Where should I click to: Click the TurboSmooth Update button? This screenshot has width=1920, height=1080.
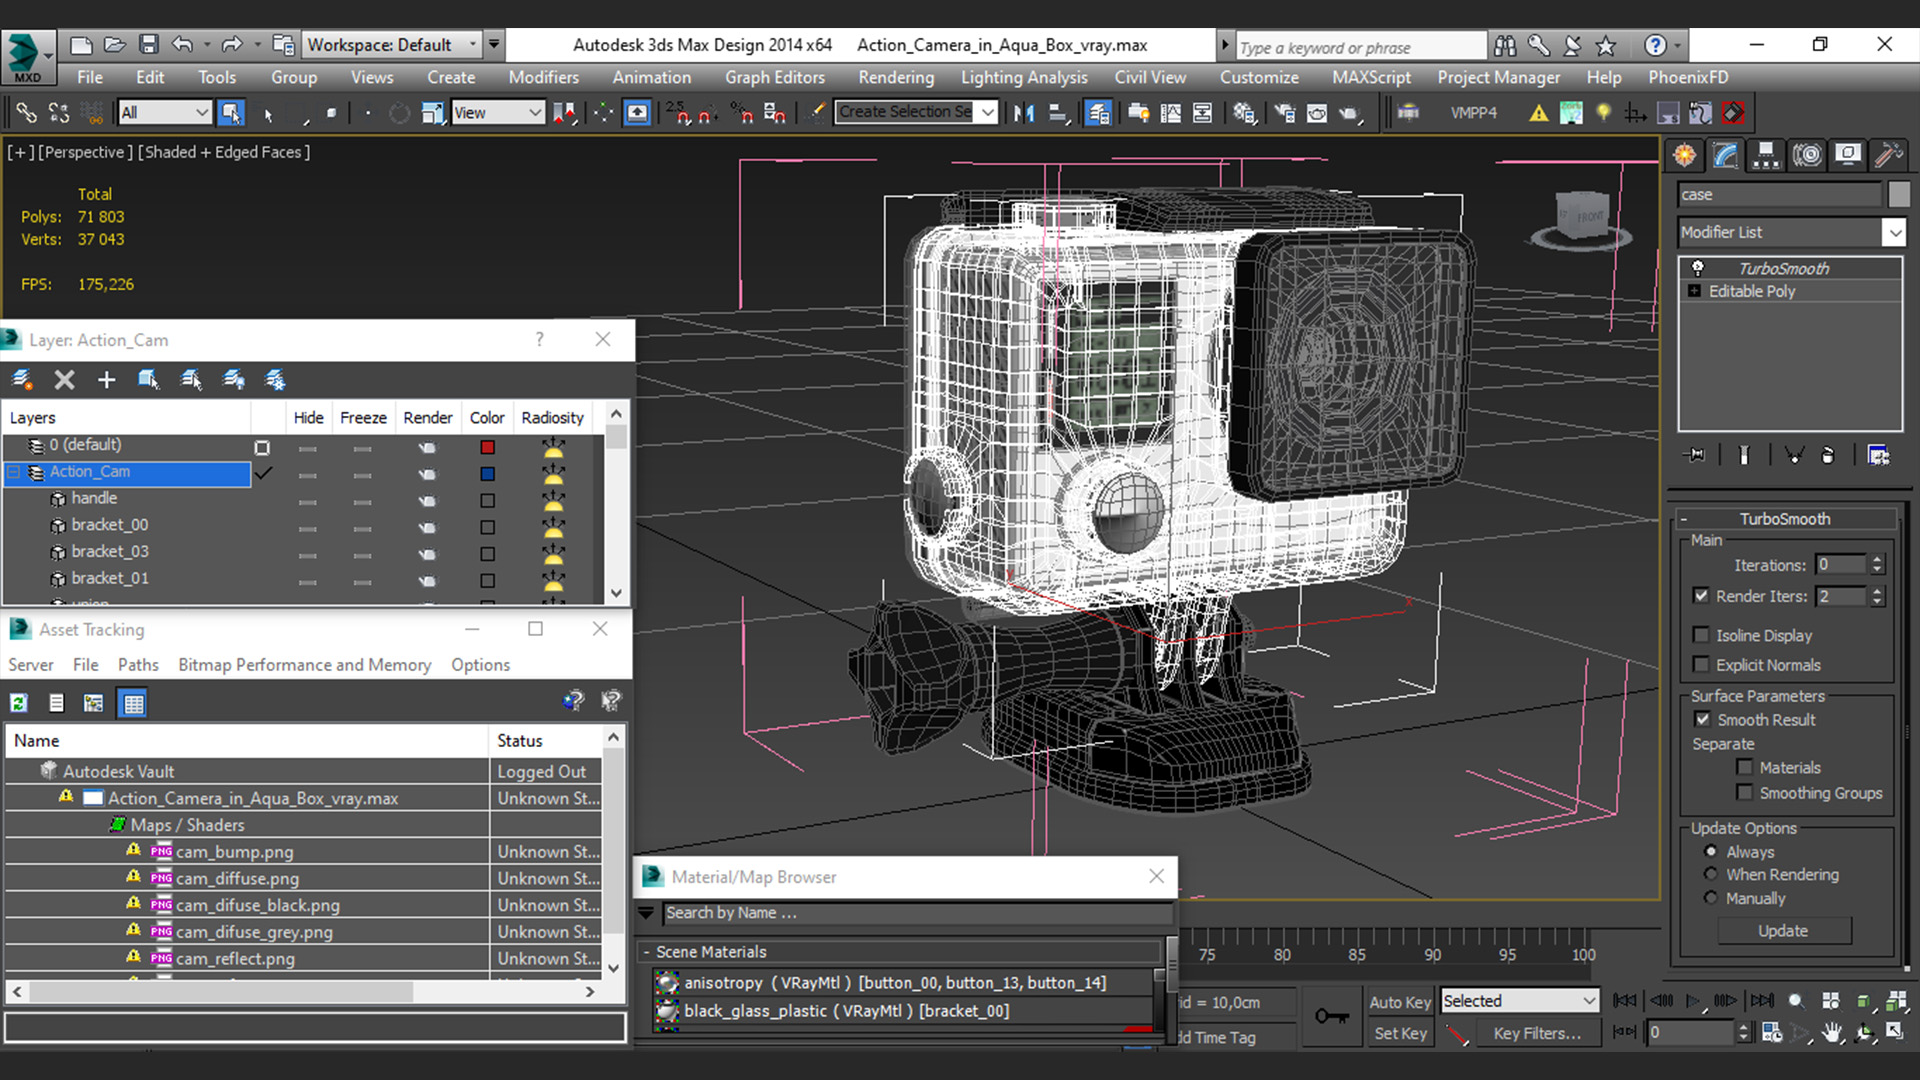coord(1783,931)
